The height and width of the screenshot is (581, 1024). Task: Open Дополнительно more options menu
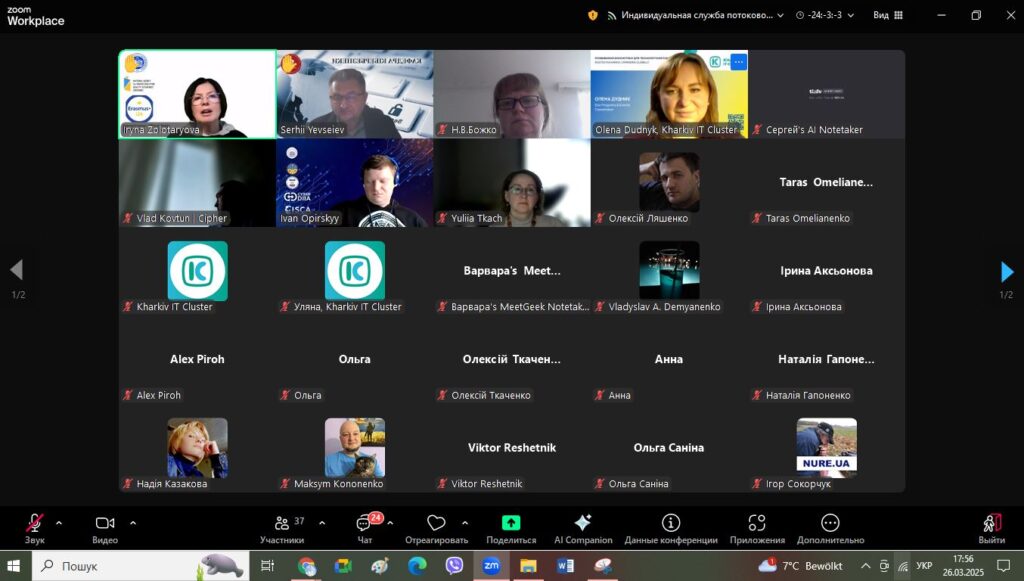(x=830, y=529)
